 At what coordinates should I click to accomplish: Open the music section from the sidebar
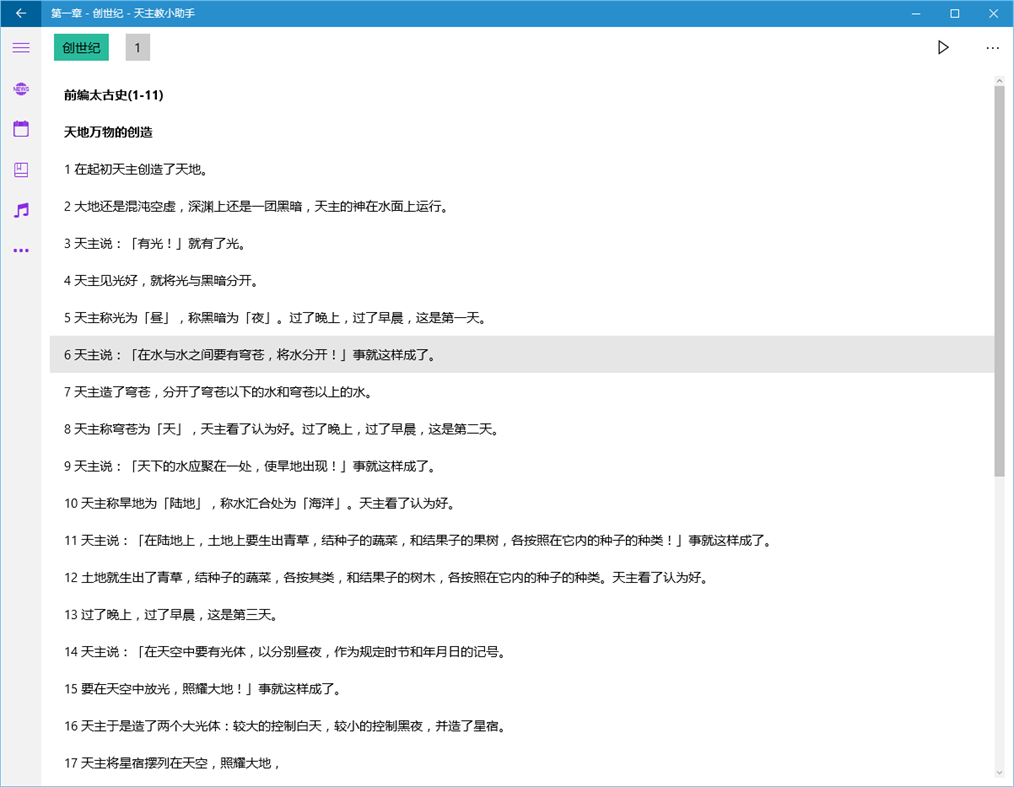pyautogui.click(x=20, y=210)
